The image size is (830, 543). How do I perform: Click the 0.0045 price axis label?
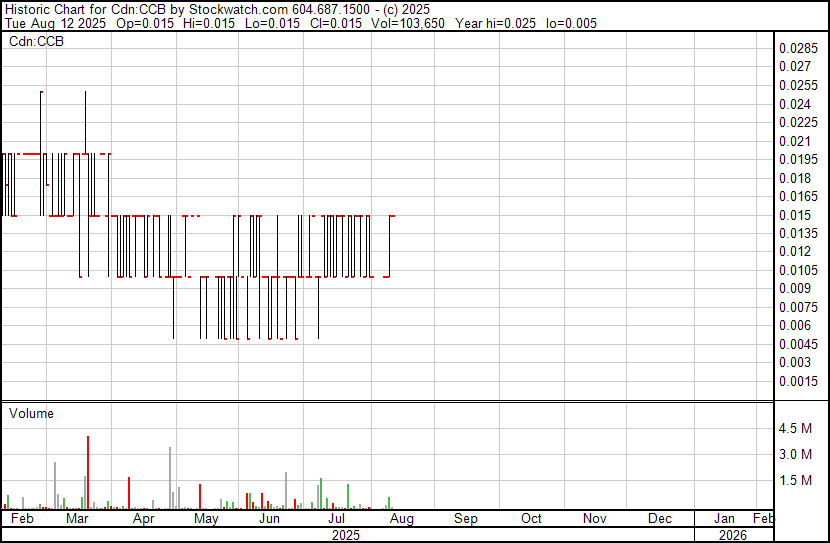(x=798, y=345)
